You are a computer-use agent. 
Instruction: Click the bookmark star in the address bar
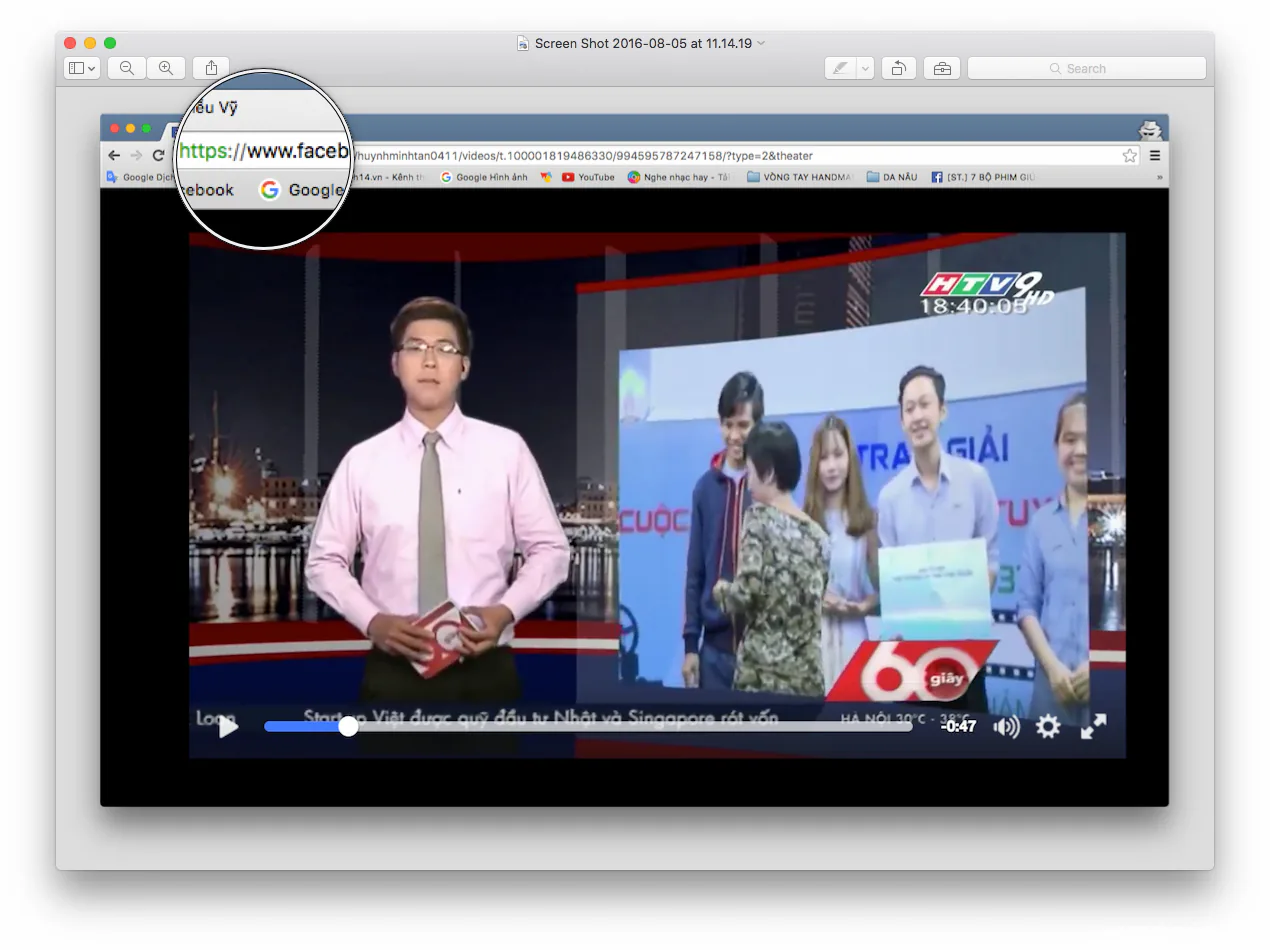1129,155
